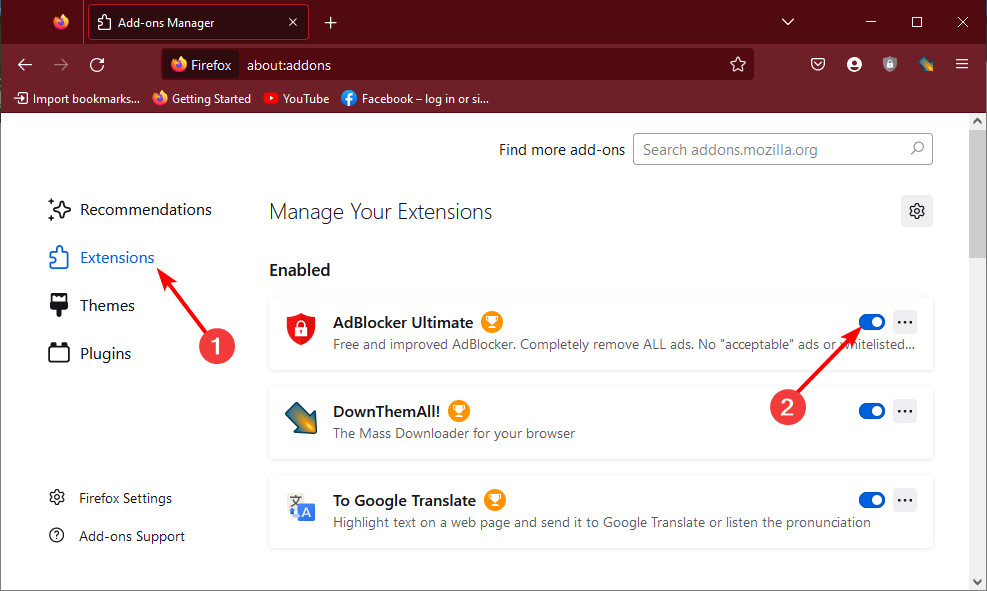The height and width of the screenshot is (591, 987).
Task: Click the AdBlocker Ultimate red shield icon
Action: coord(301,329)
